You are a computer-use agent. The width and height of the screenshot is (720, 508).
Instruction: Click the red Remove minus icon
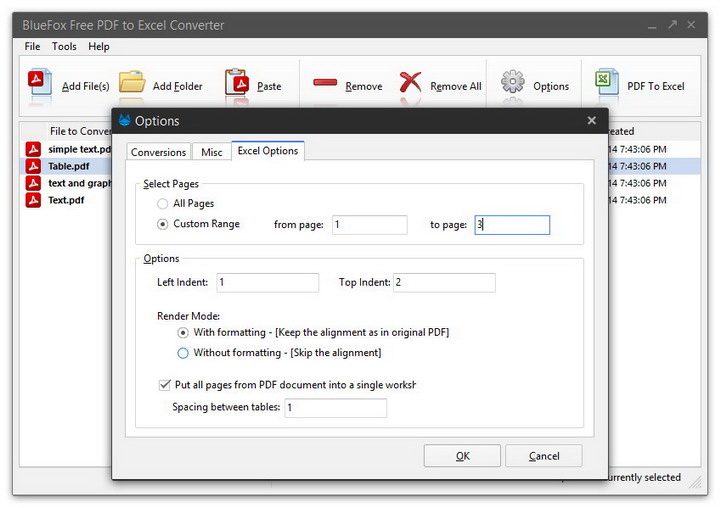click(x=325, y=83)
